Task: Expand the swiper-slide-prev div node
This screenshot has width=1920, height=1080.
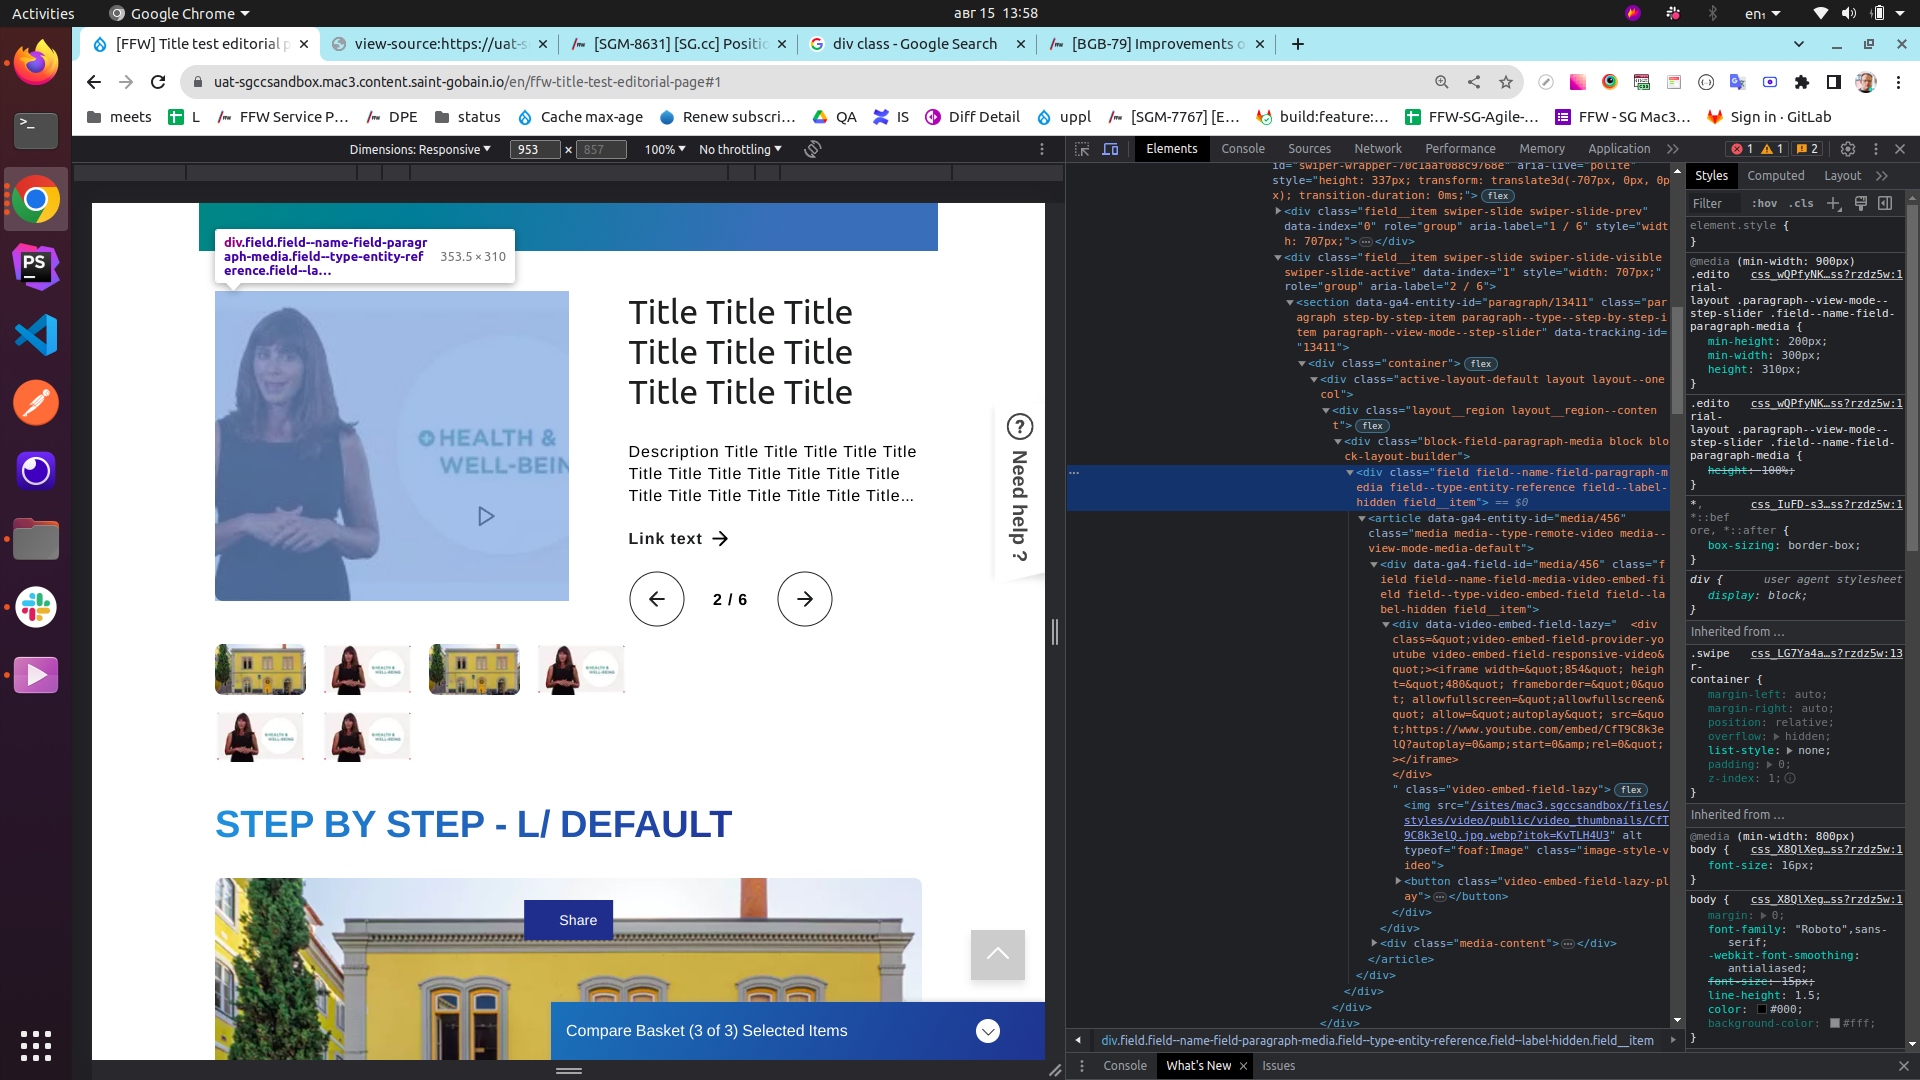Action: coord(1278,211)
